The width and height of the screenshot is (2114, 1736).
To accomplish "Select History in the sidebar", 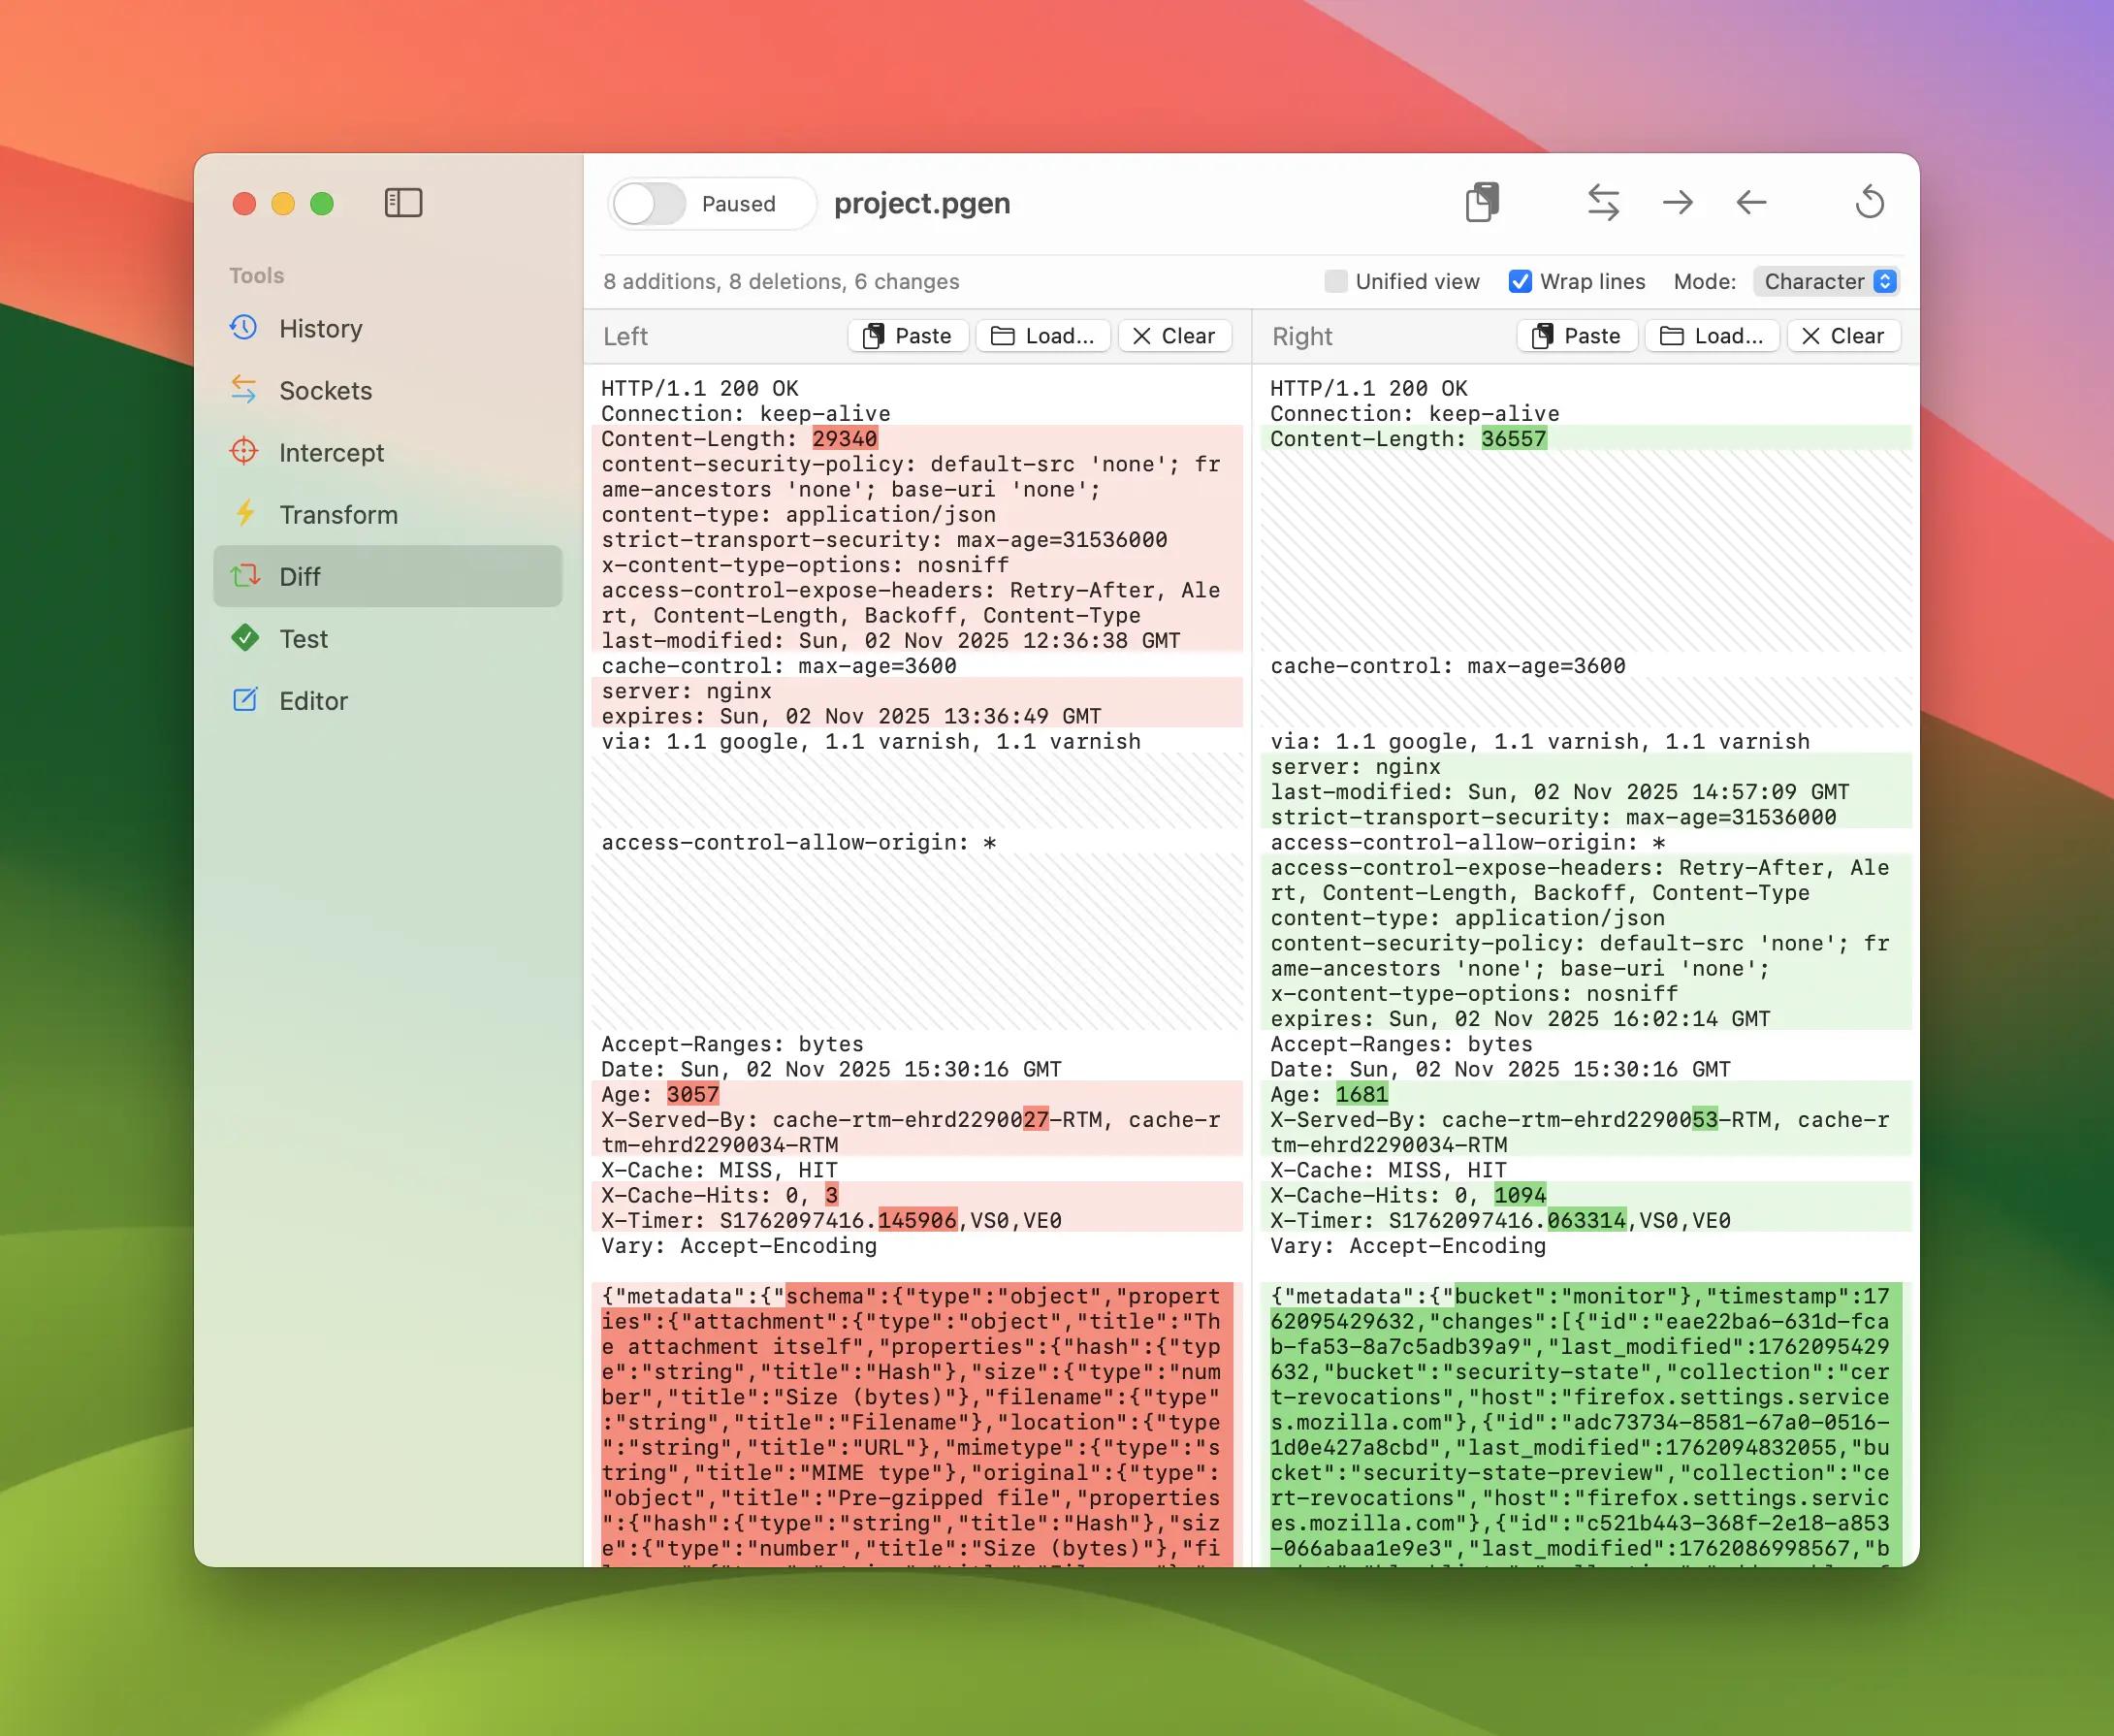I will [320, 329].
